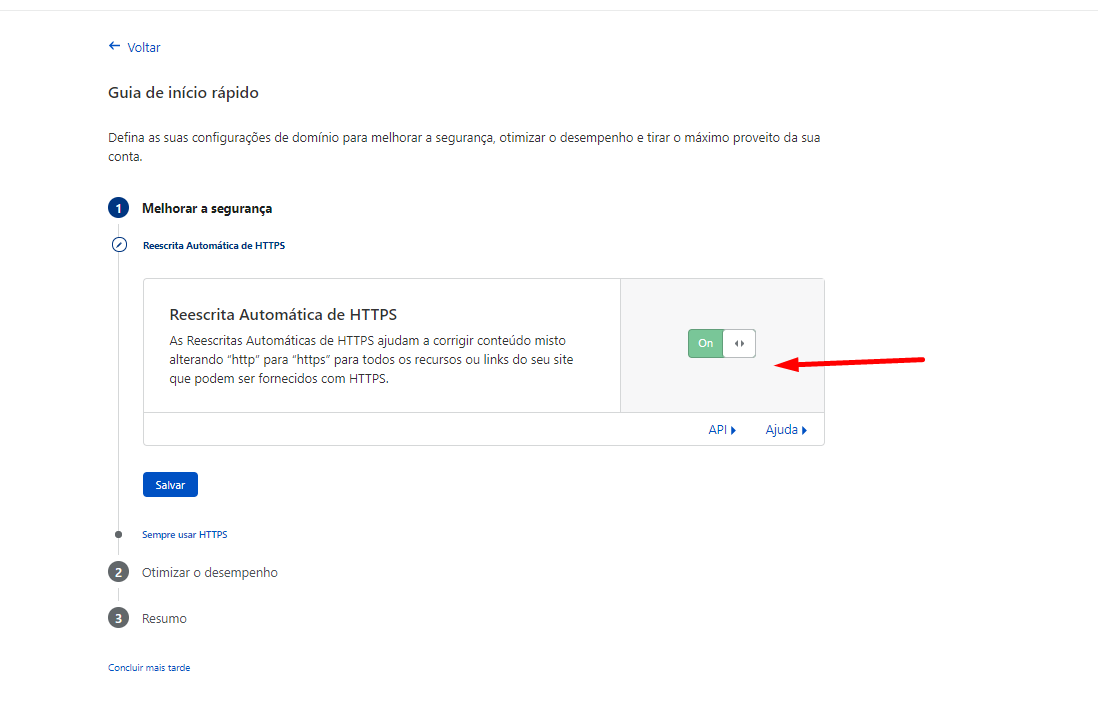Click the back arrow icon beside Voltar
Image resolution: width=1098 pixels, height=715 pixels.
tap(113, 46)
